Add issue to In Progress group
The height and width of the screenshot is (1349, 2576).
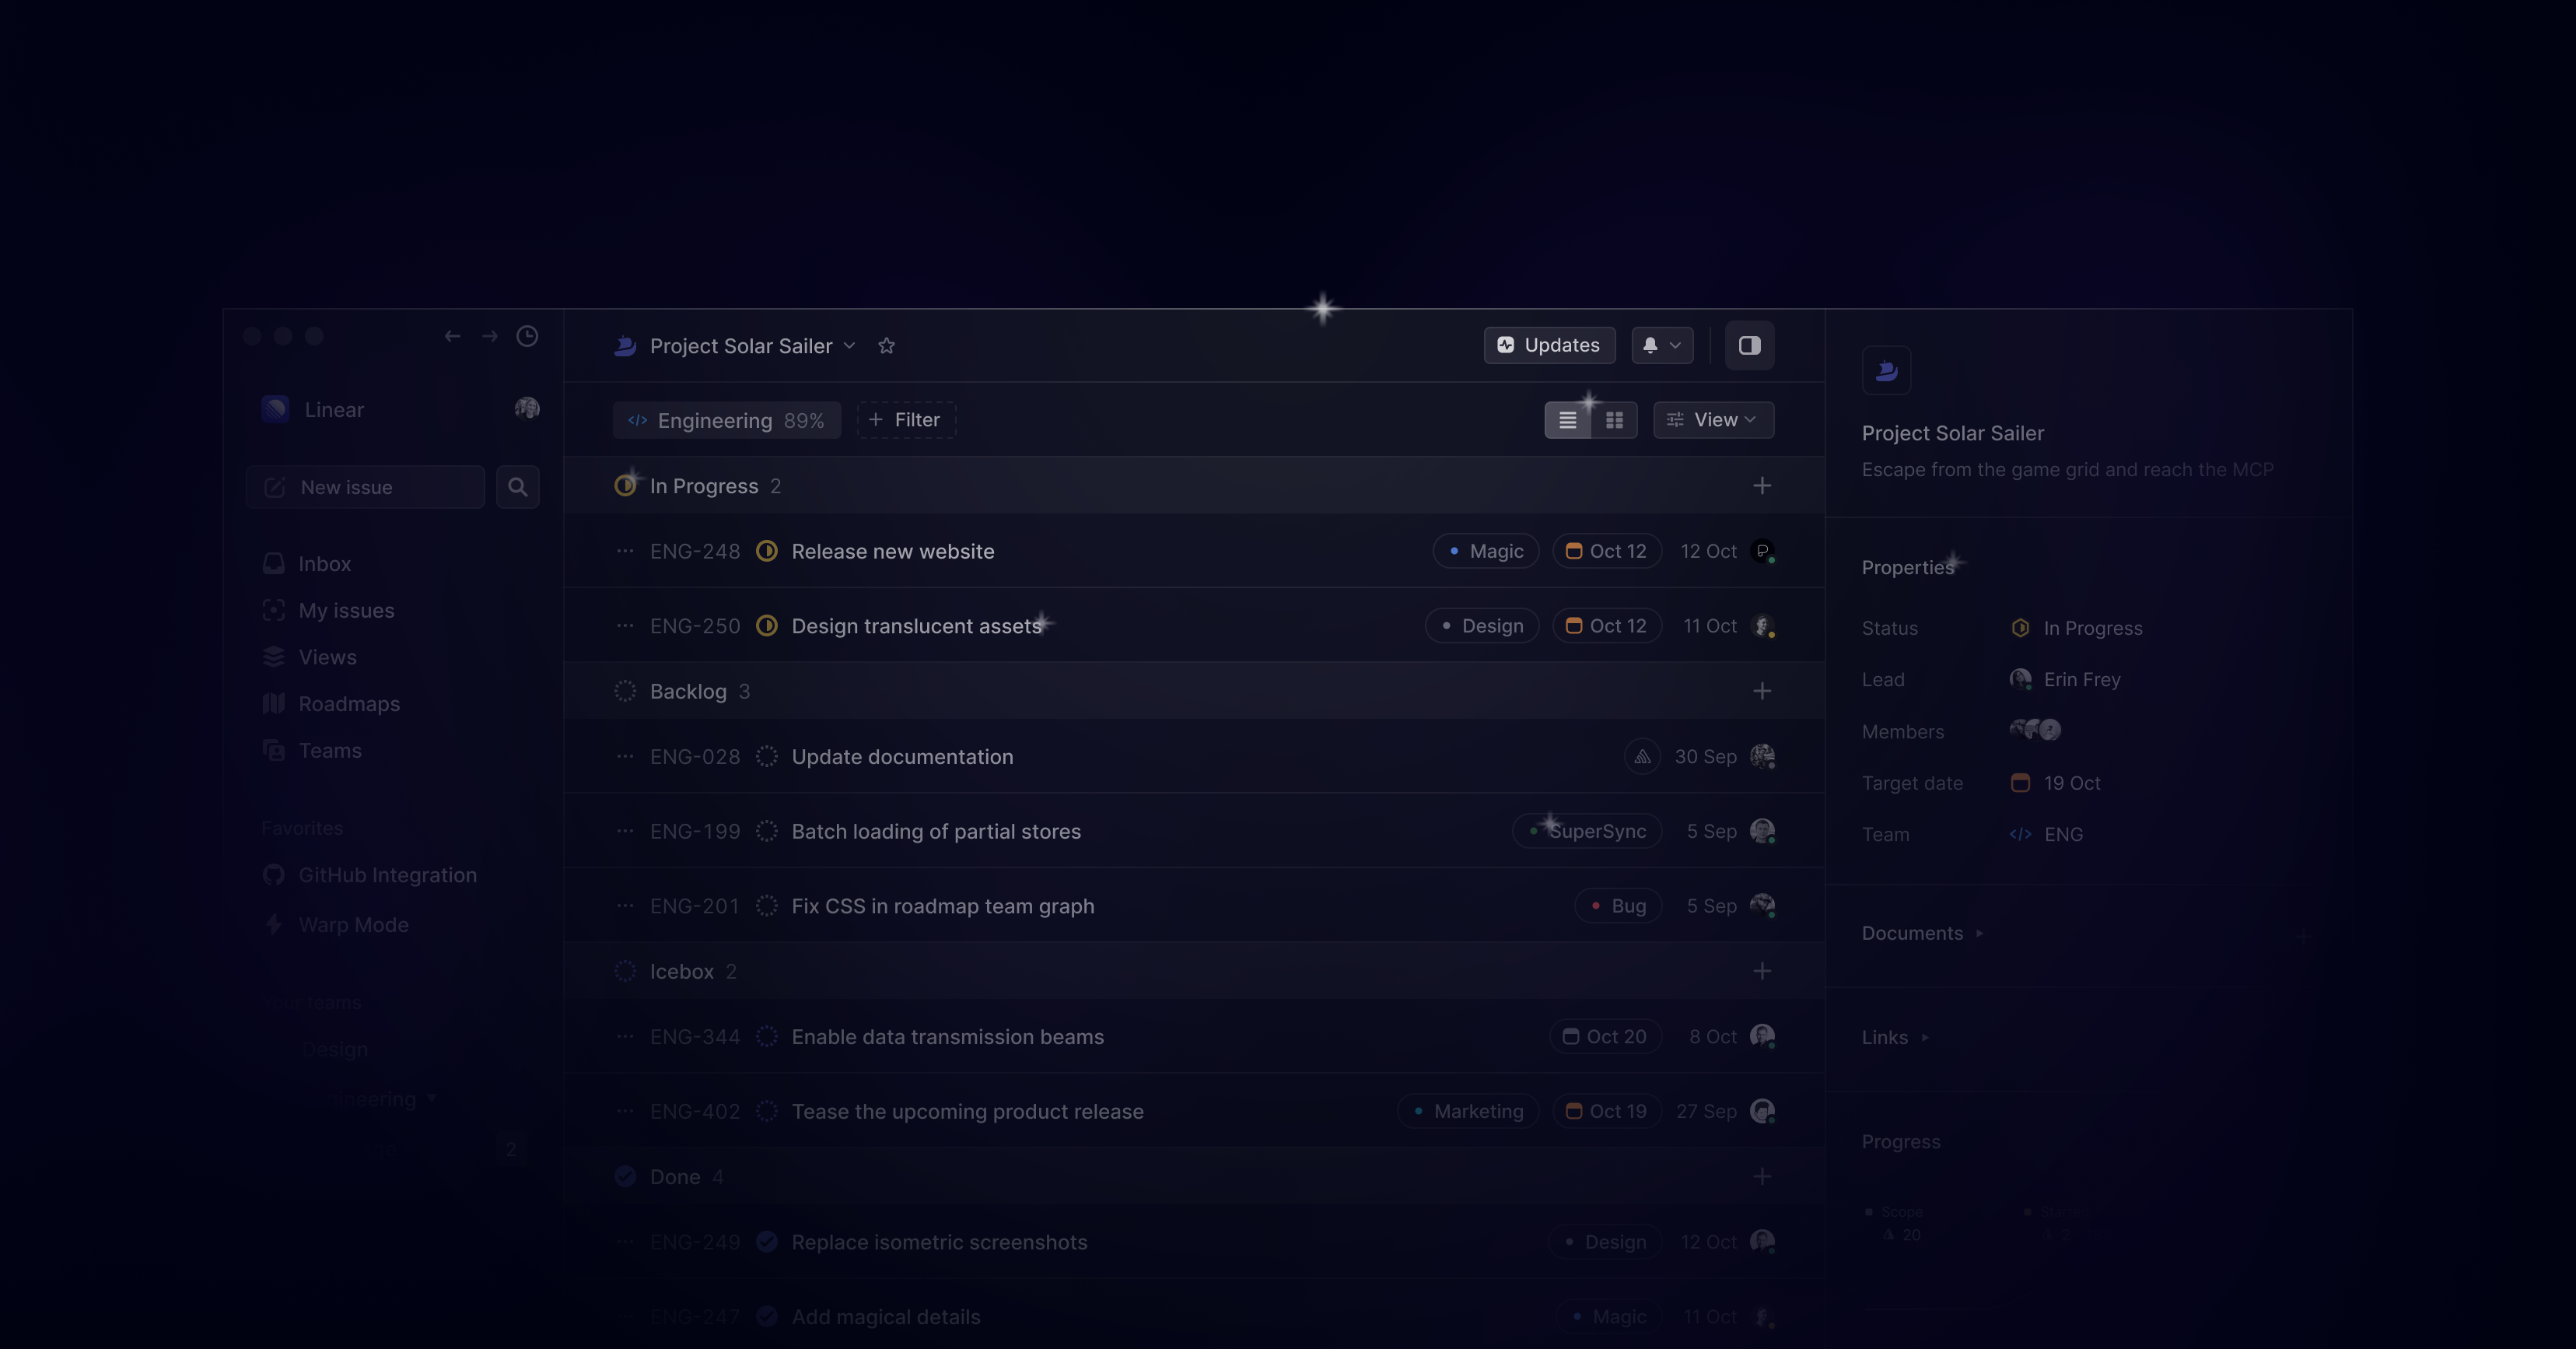pos(1762,486)
